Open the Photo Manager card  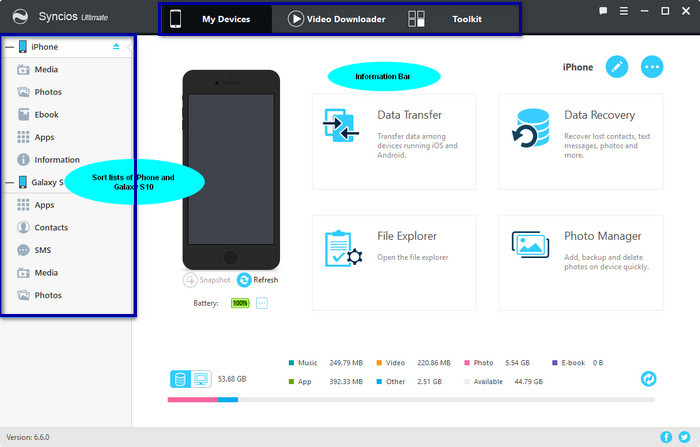coord(581,263)
